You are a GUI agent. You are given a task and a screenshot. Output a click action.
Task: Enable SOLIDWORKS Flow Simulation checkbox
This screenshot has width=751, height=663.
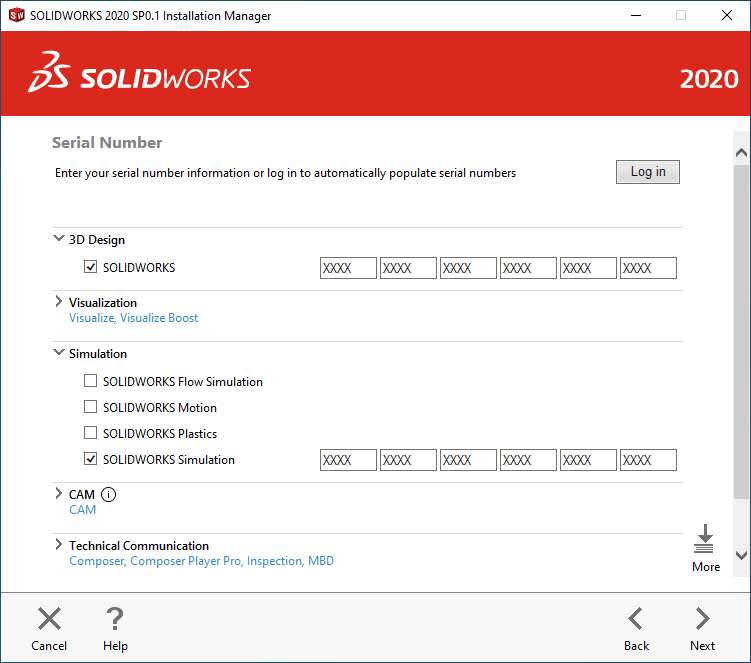click(91, 381)
